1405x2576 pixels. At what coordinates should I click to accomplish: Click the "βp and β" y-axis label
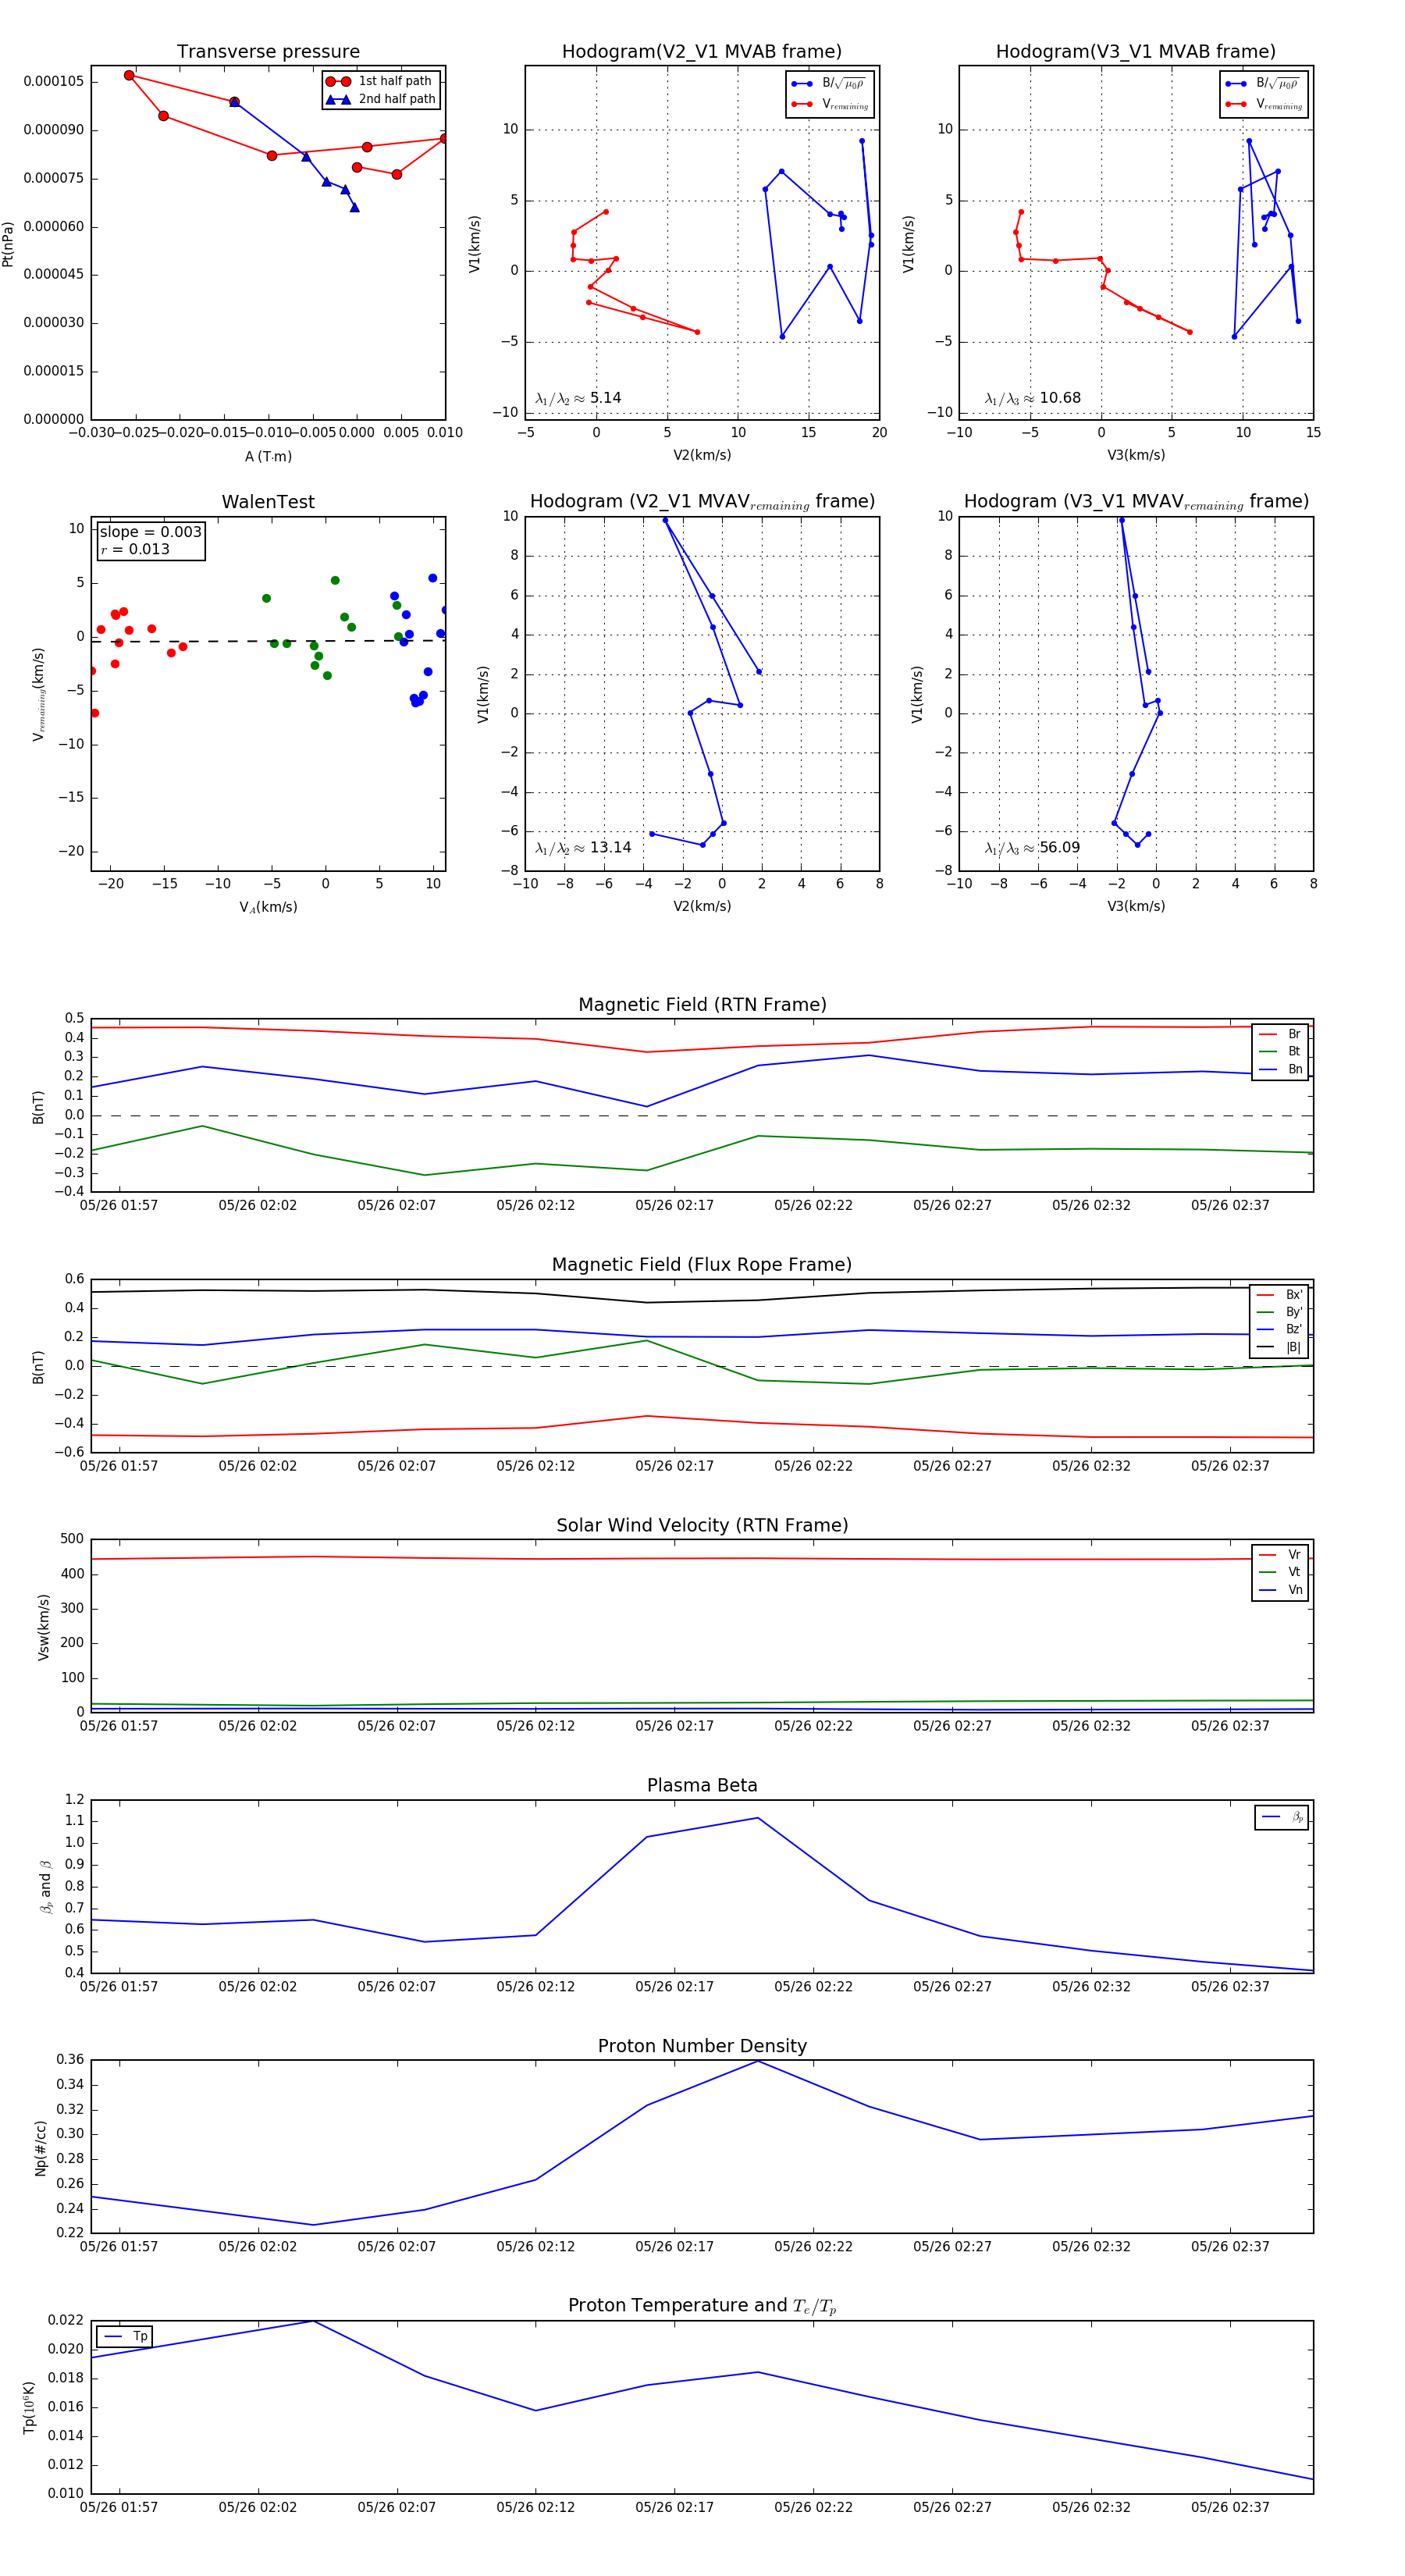click(x=45, y=1886)
